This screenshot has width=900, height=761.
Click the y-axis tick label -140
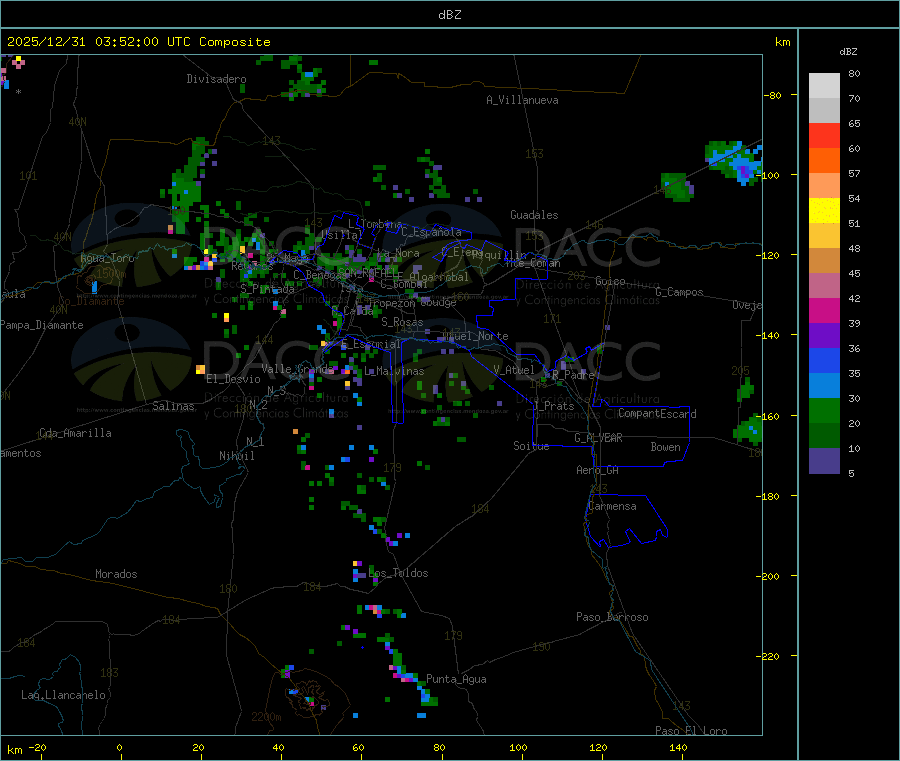coord(769,335)
